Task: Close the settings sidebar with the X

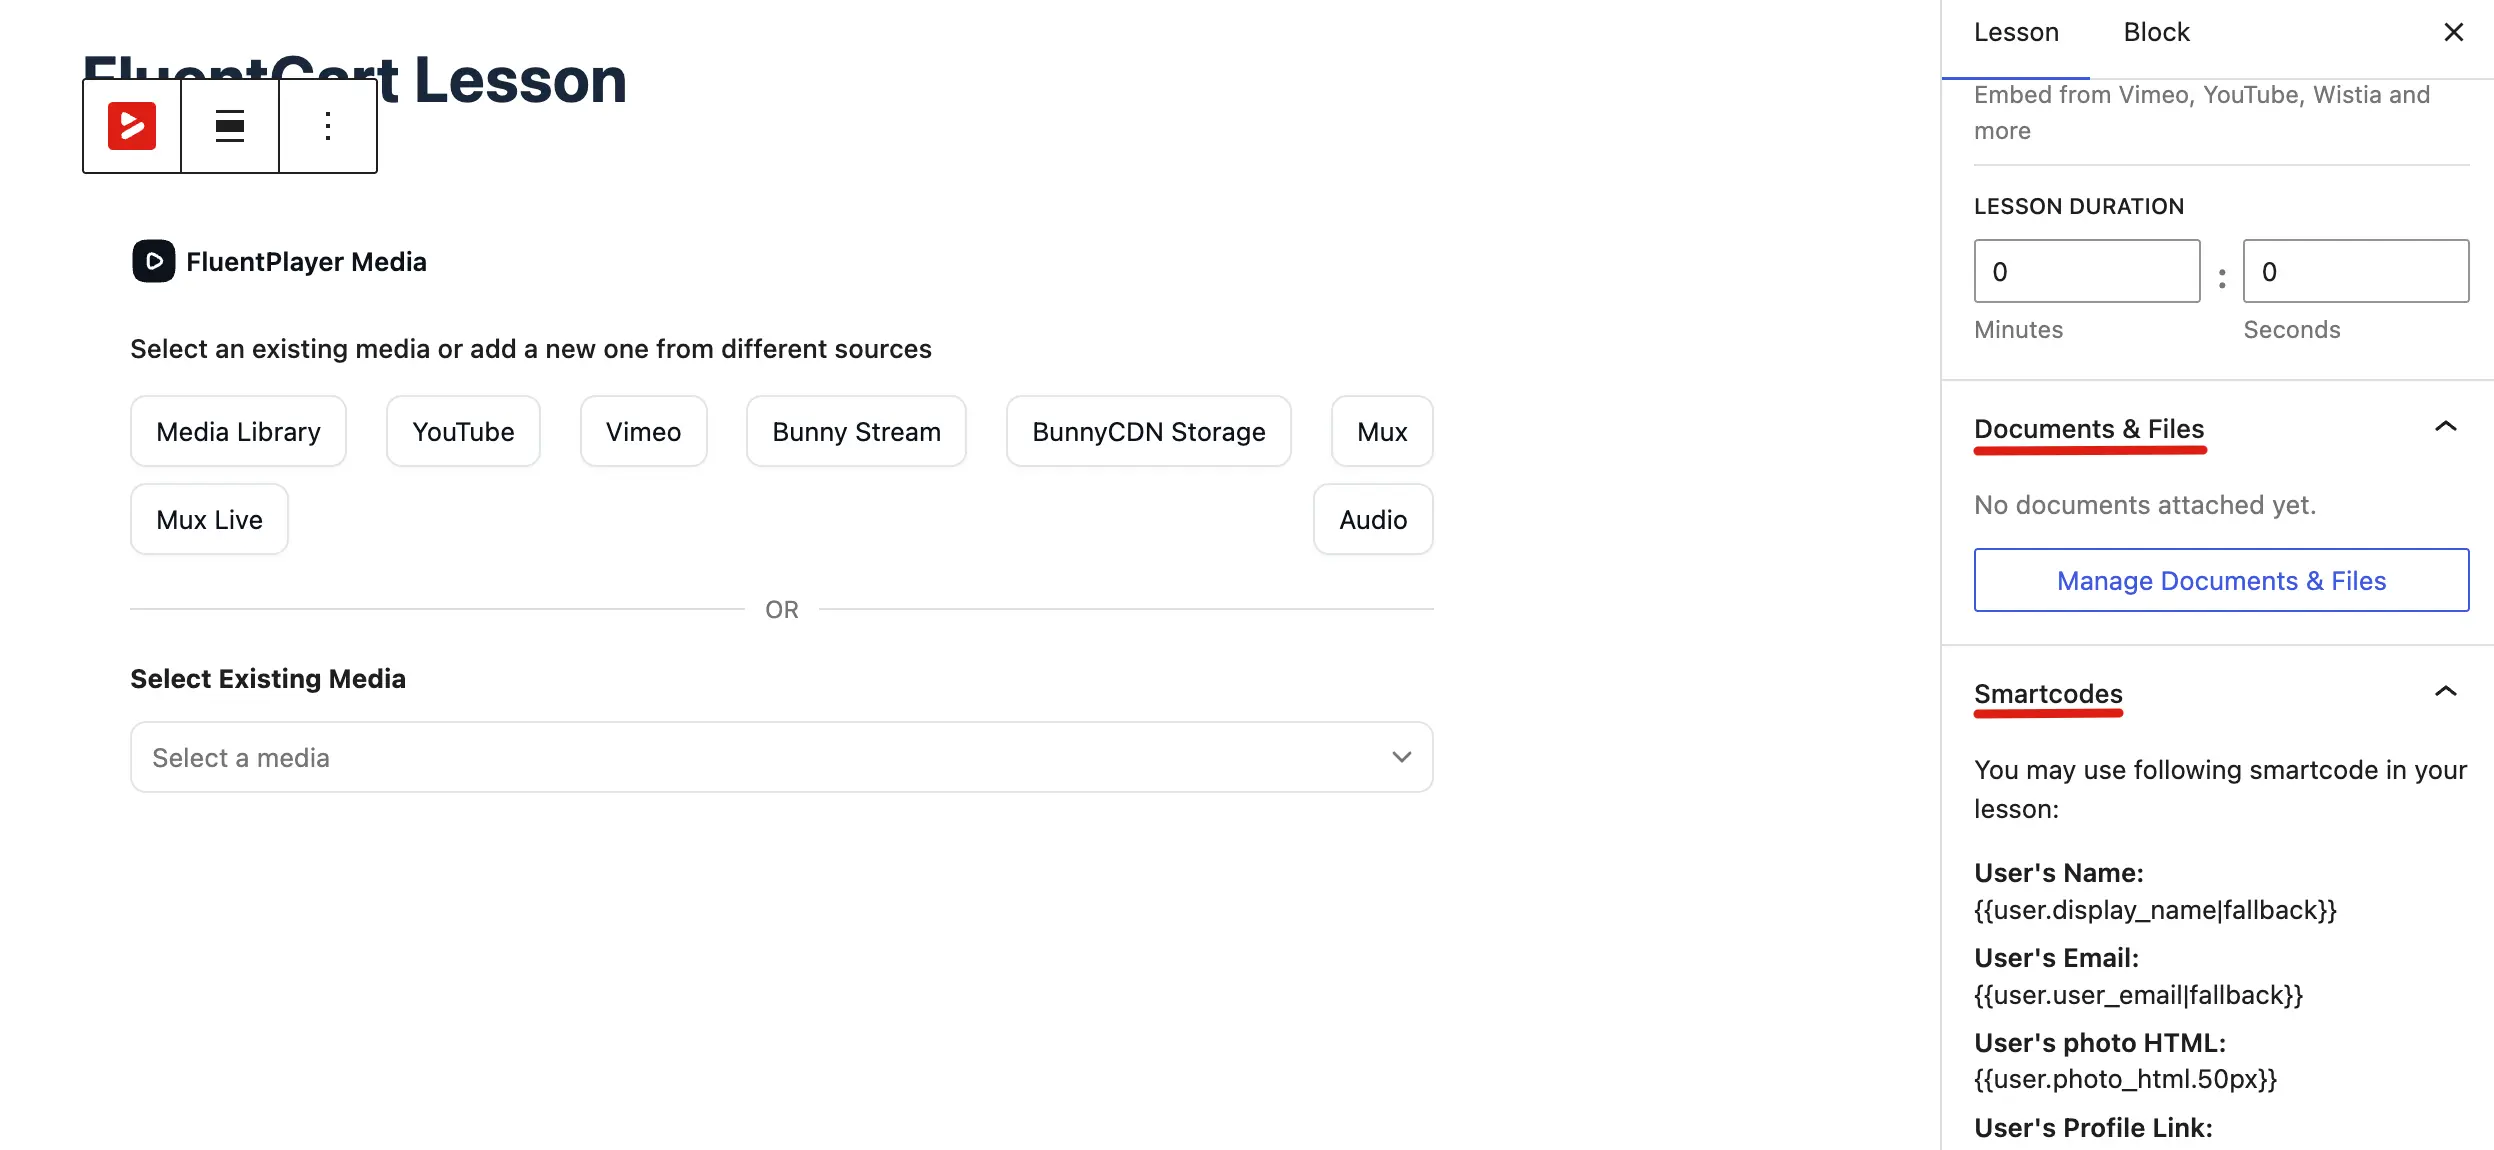Action: coord(2453,32)
